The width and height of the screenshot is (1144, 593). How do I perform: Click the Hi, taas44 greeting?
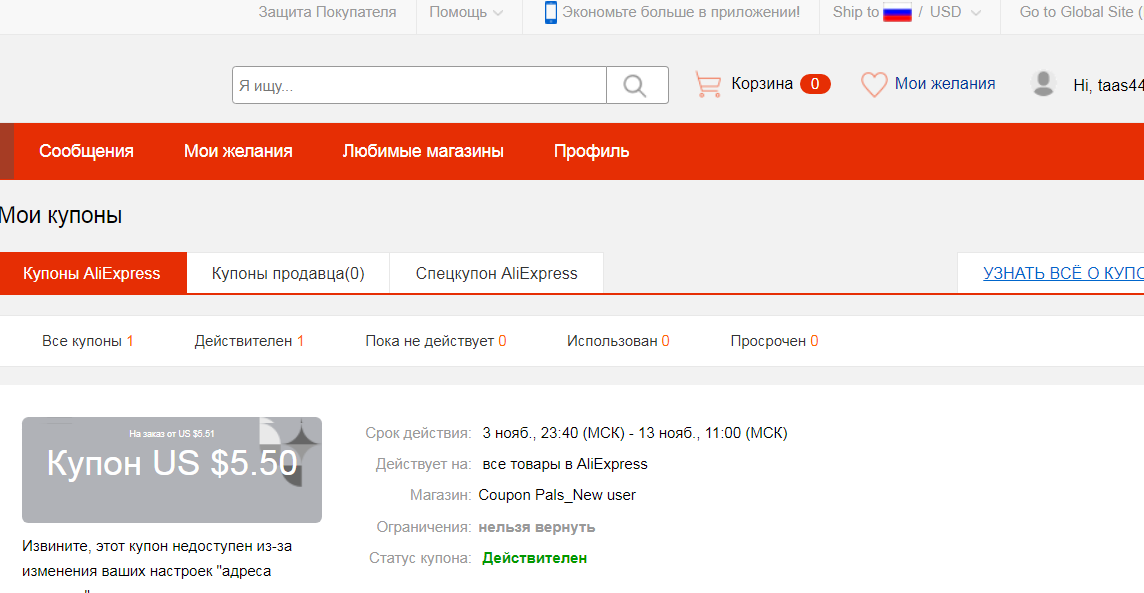coord(1108,85)
